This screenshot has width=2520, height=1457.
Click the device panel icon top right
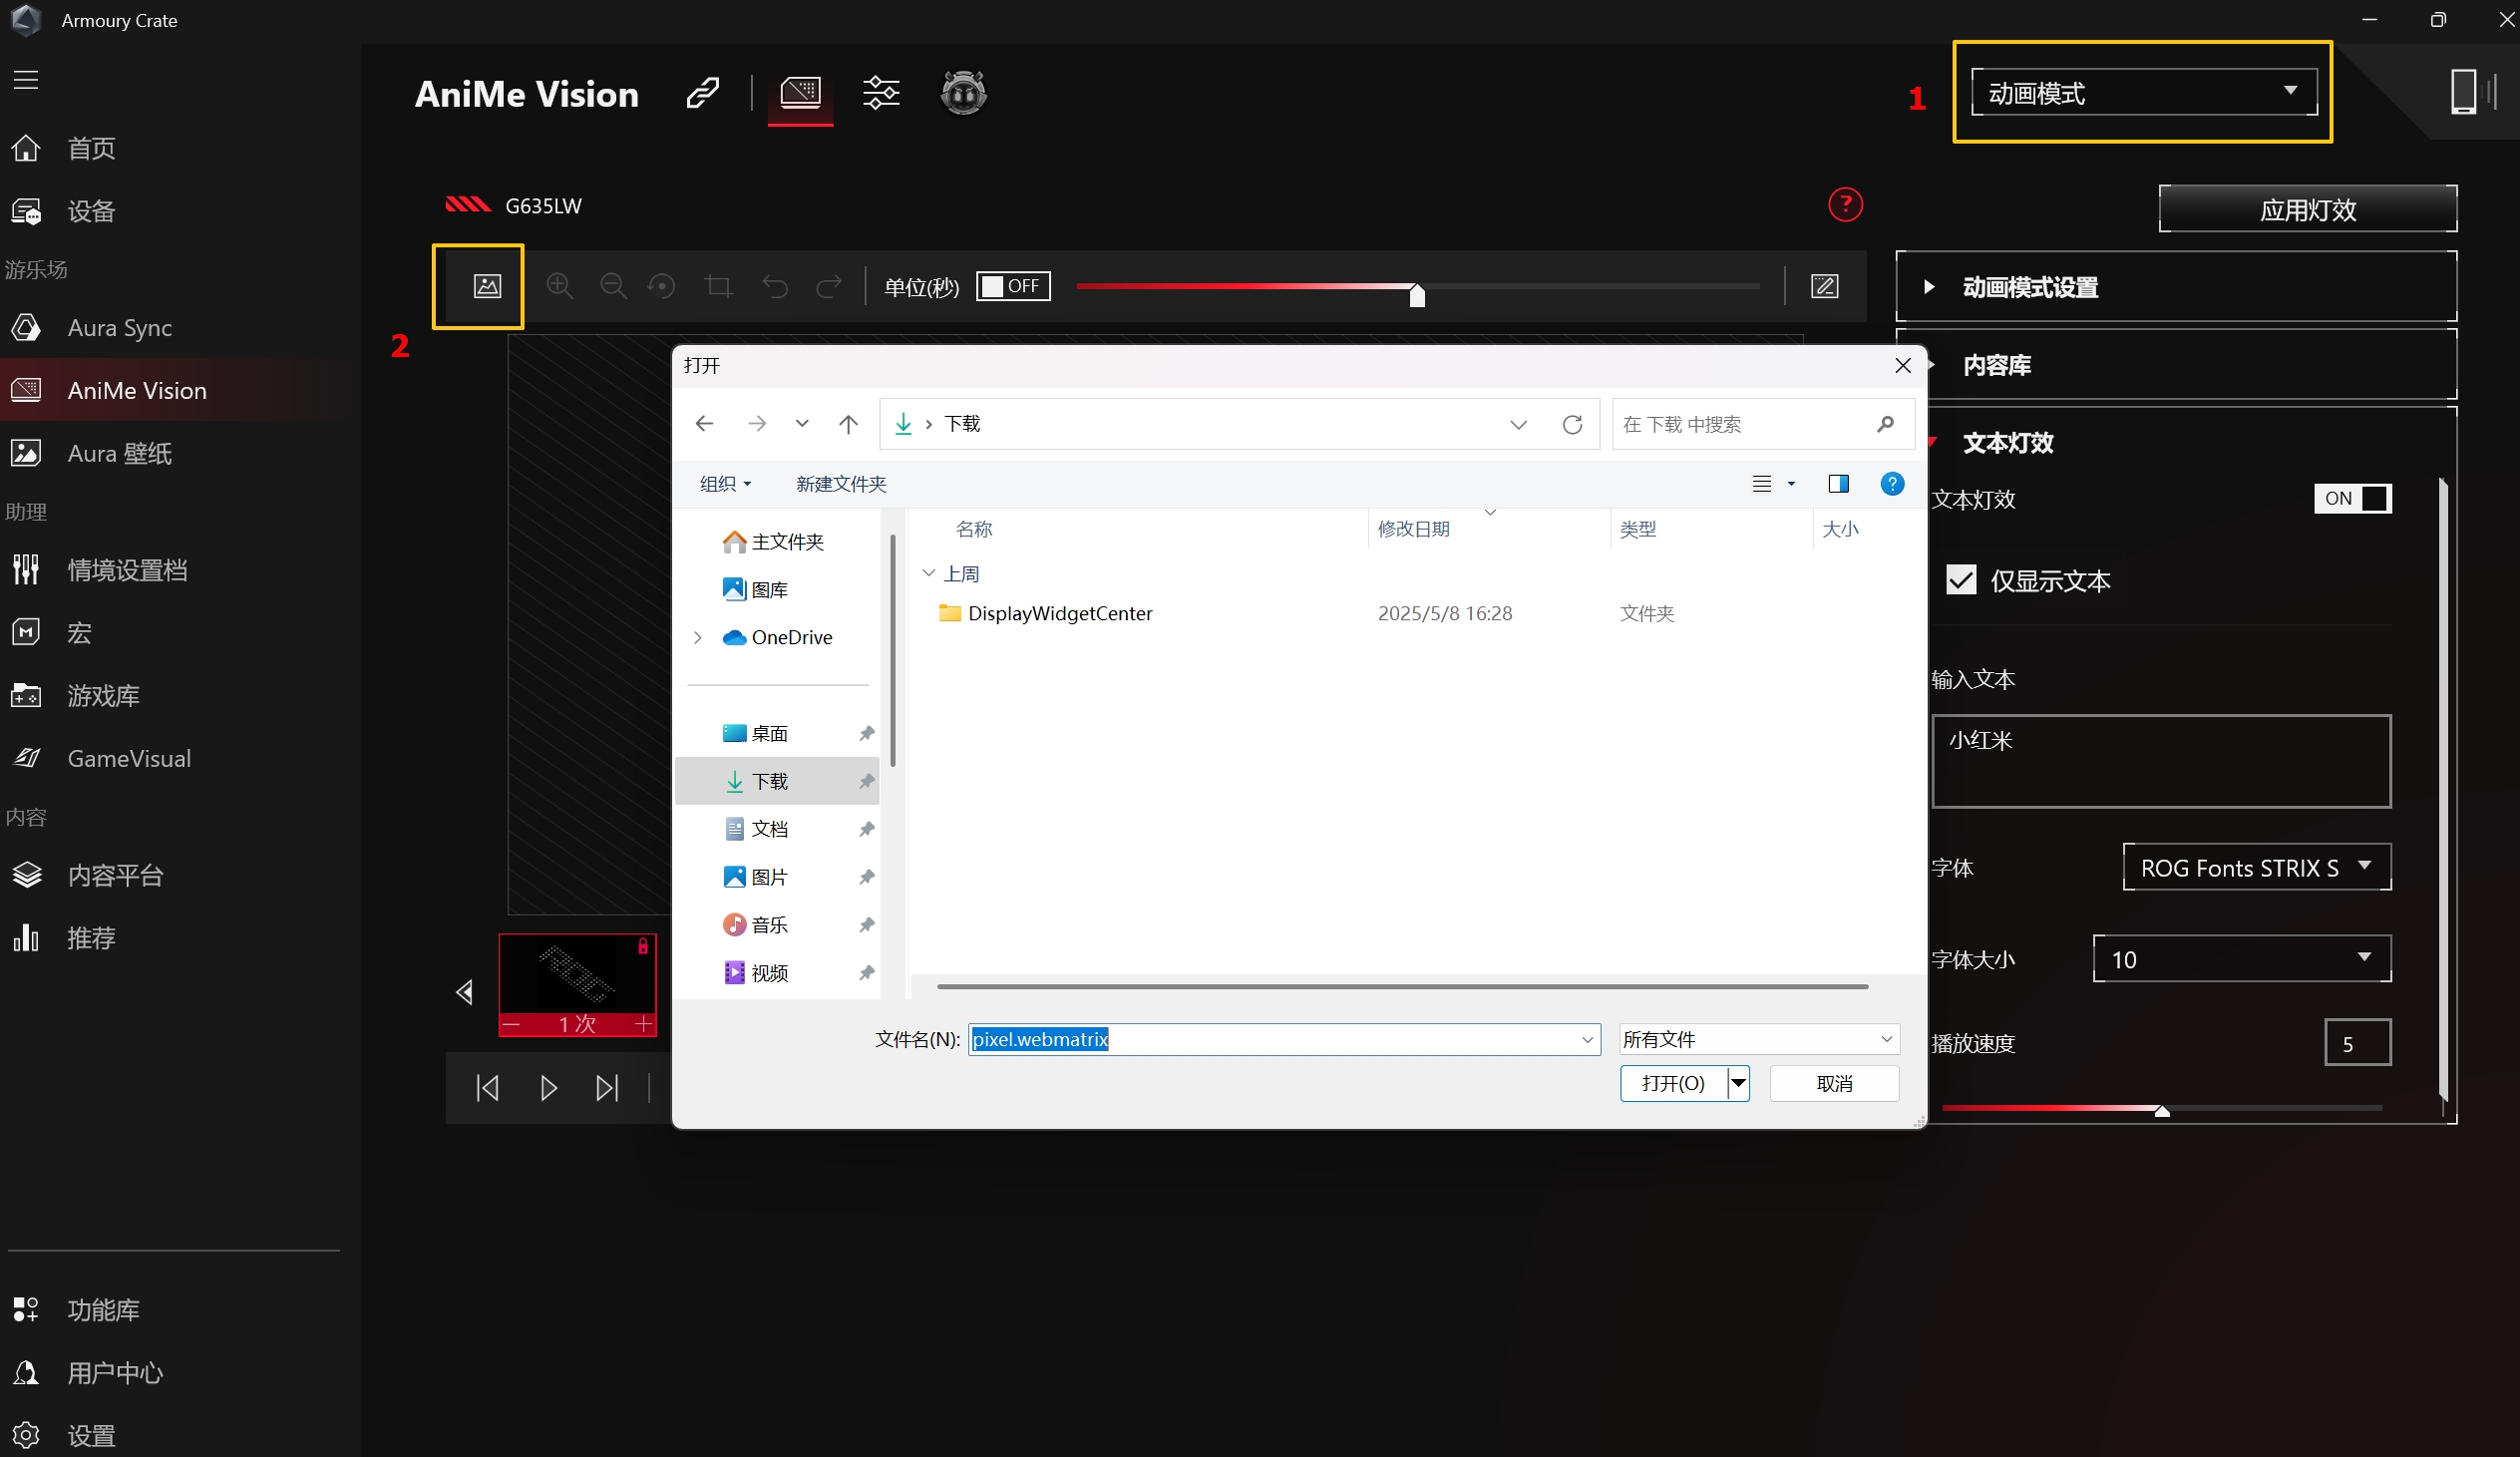[2473, 92]
